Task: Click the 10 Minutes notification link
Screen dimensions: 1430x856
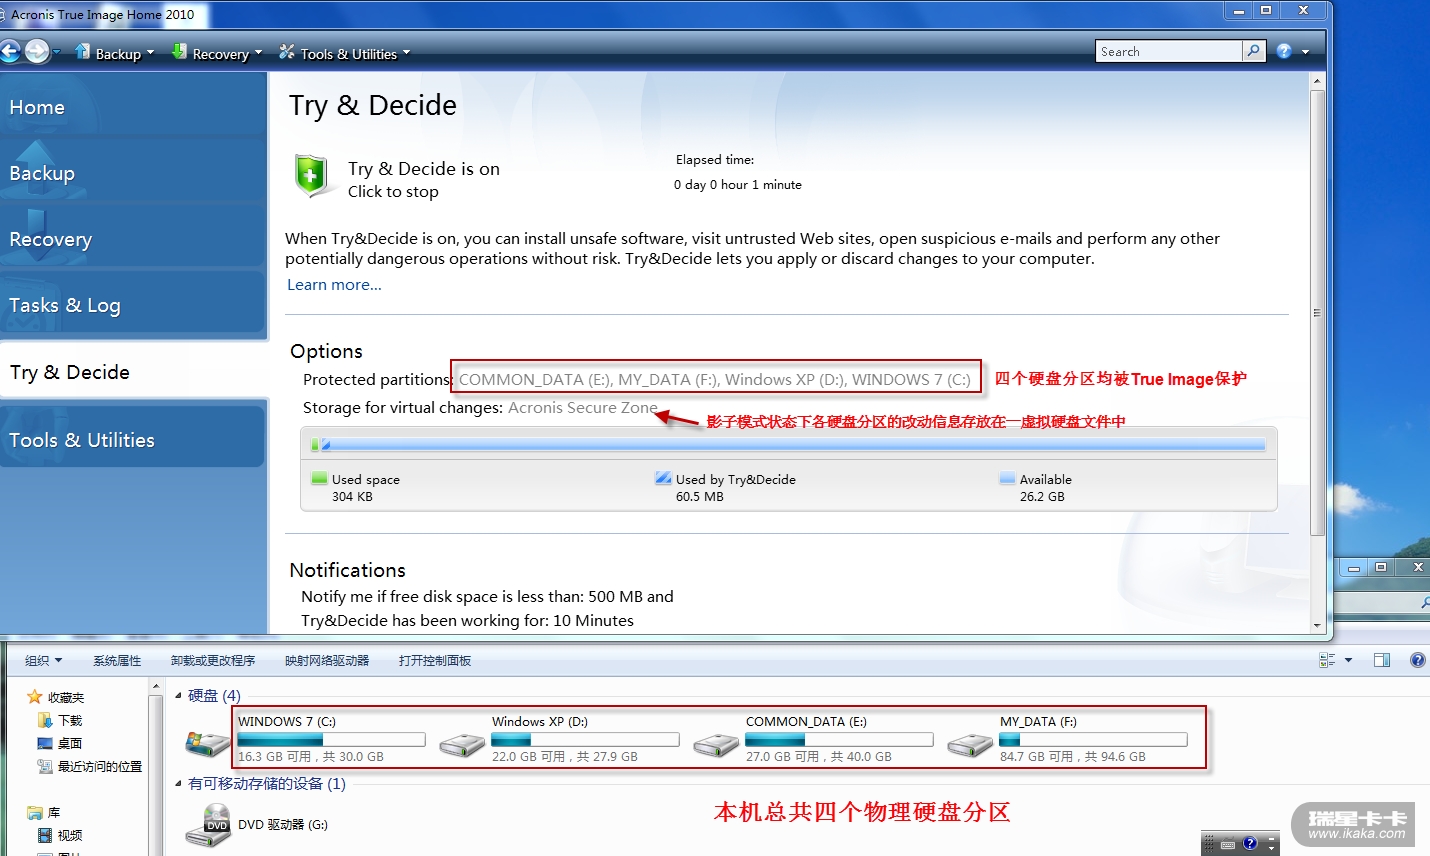Action: (593, 621)
